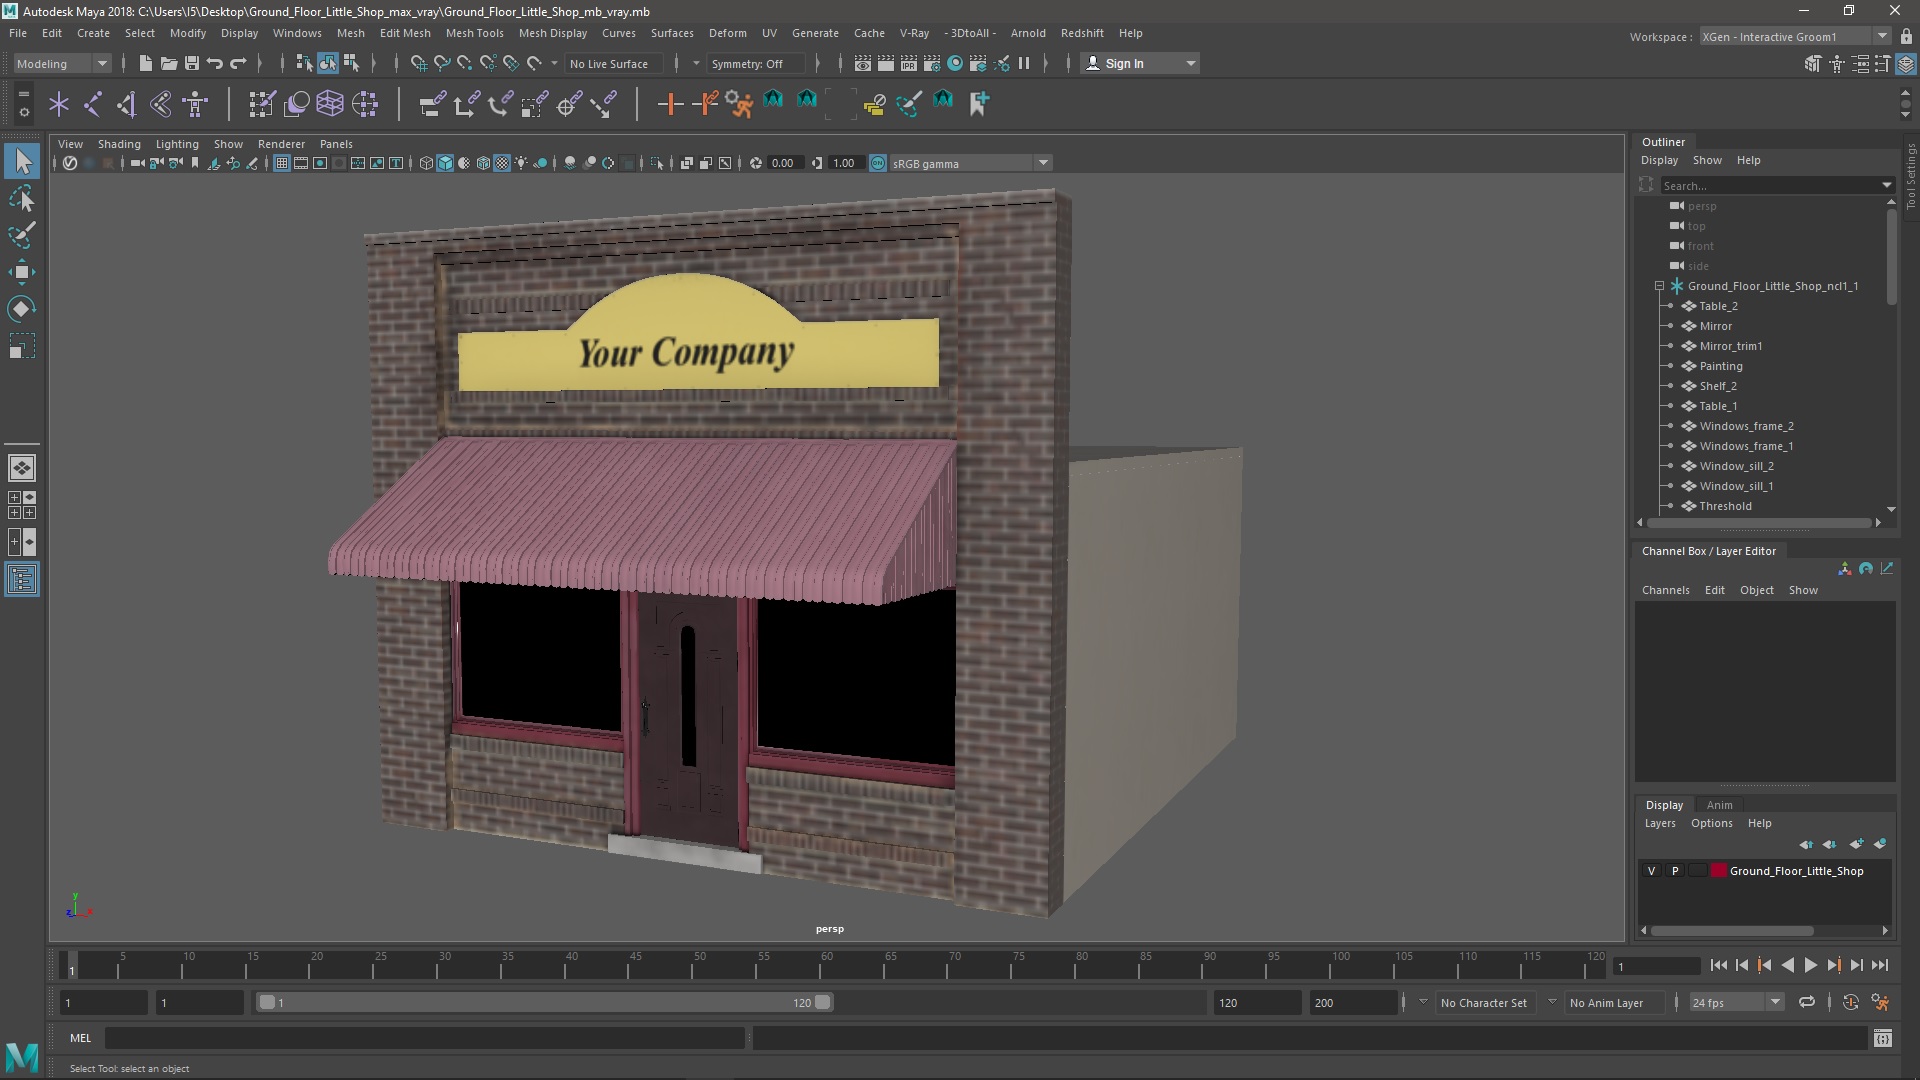Open the Script Editor icon
This screenshot has height=1080, width=1920.
tap(1883, 1038)
